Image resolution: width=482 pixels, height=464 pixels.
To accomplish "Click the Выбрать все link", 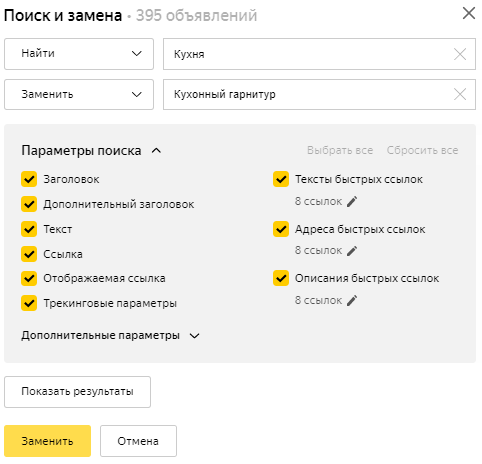I will pyautogui.click(x=340, y=150).
